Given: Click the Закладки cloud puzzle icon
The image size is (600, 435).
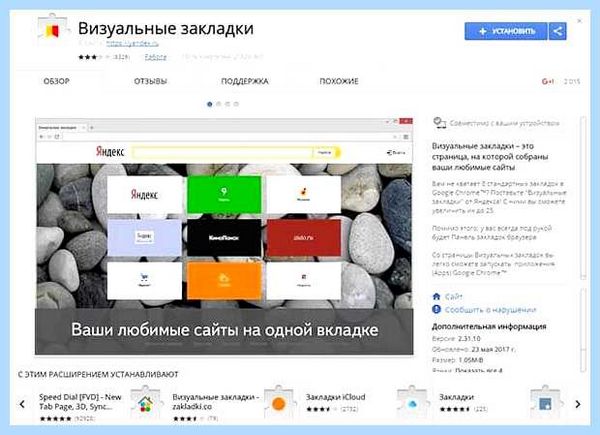Looking at the screenshot, I should (412, 403).
